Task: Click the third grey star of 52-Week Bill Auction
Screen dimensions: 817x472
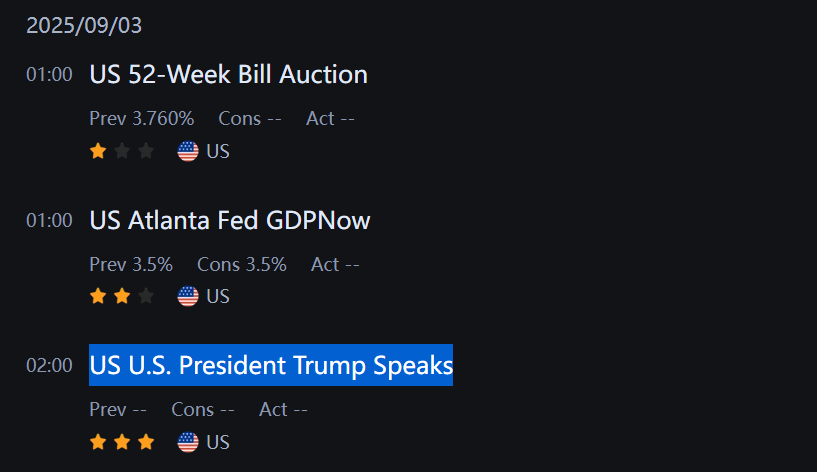Action: (x=146, y=151)
